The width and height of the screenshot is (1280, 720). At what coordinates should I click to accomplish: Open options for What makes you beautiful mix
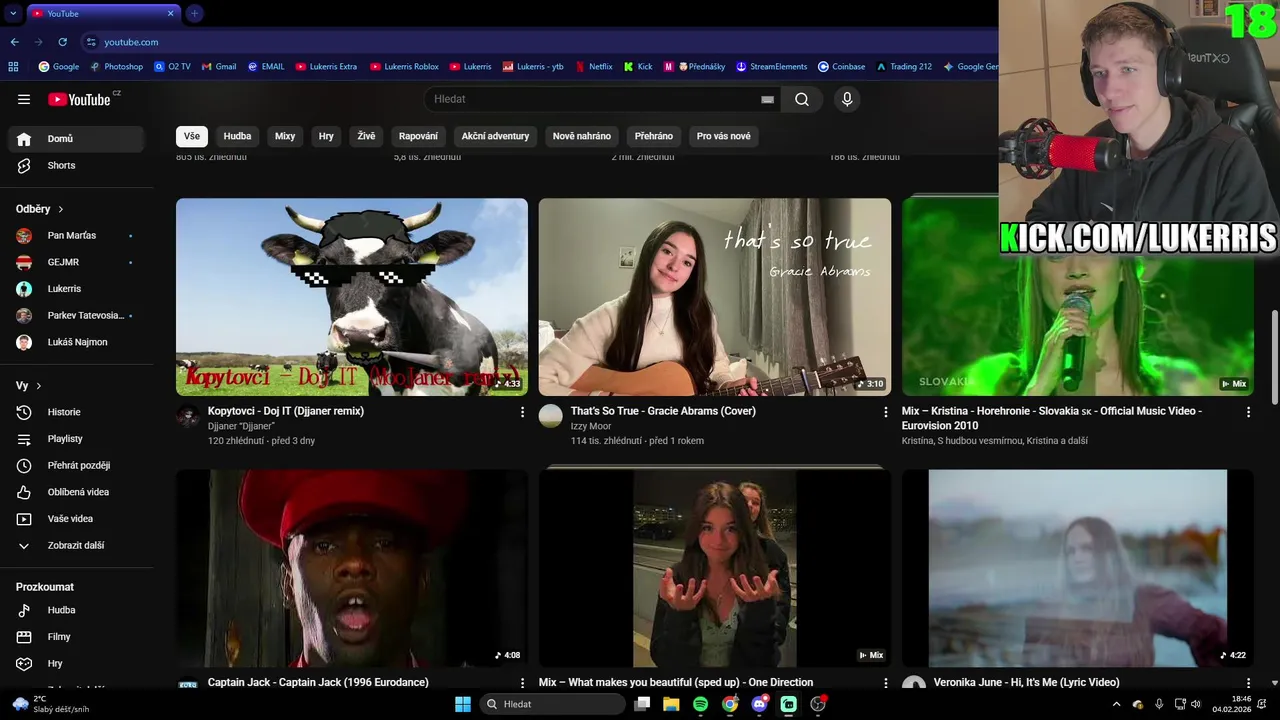[x=885, y=683]
